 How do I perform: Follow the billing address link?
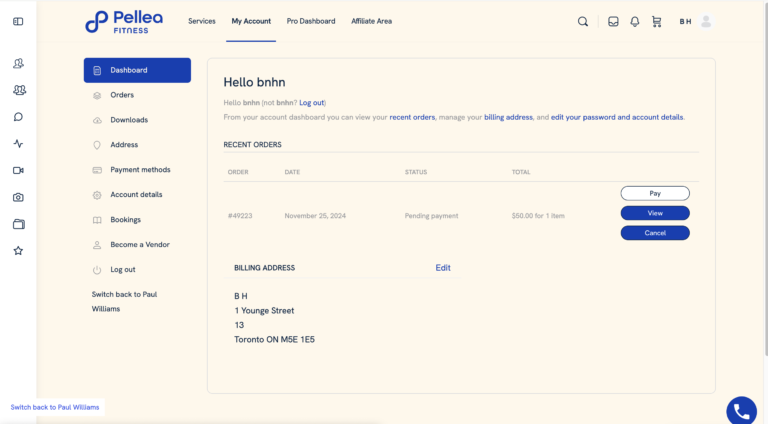pos(508,118)
